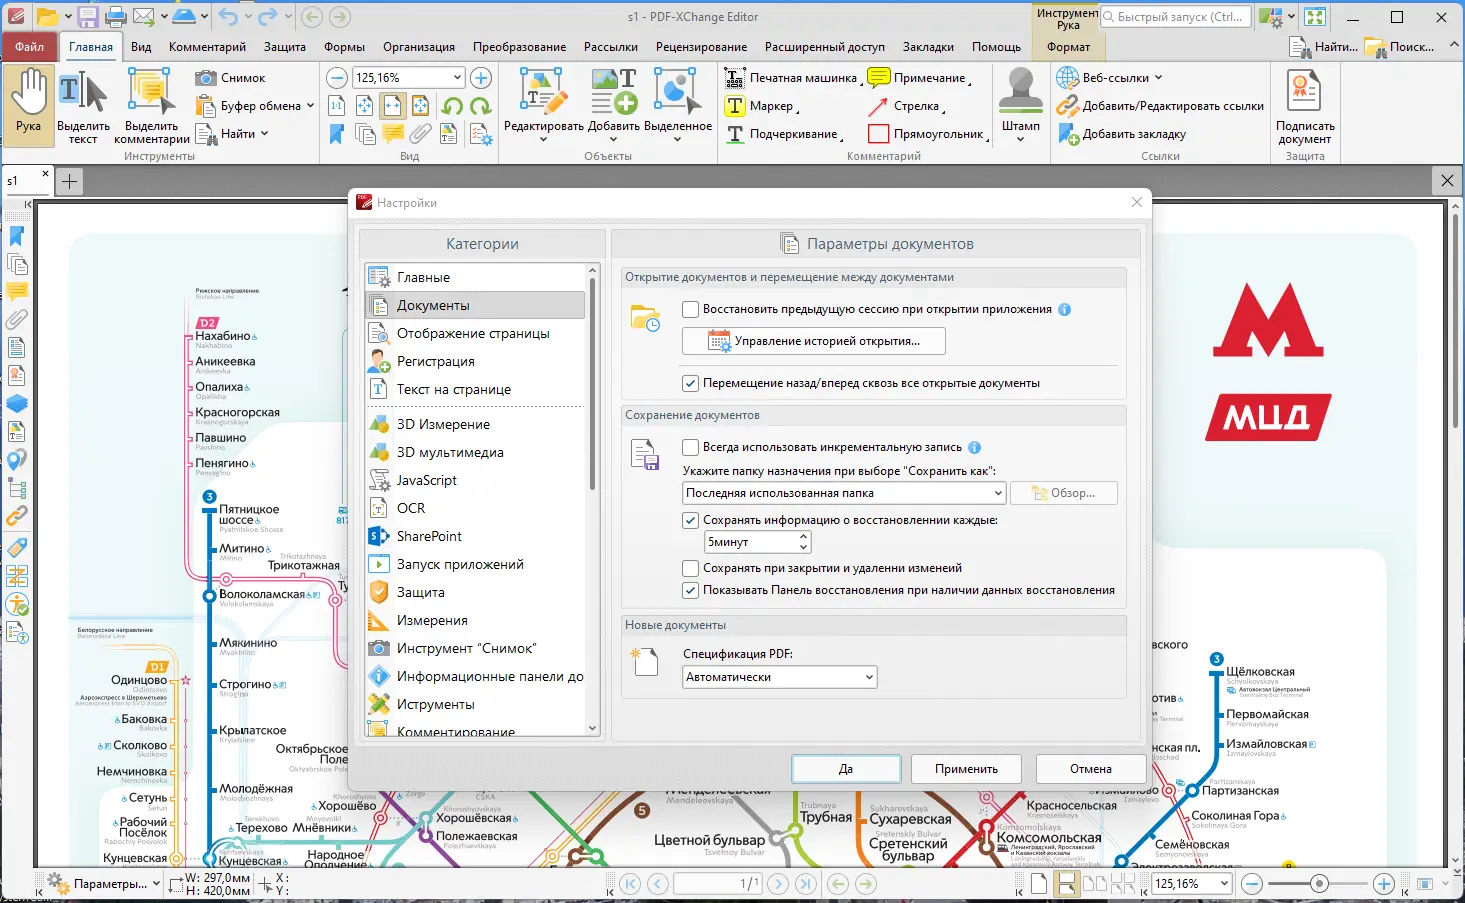1465x903 pixels.
Task: Open the Штамп stamp dropdown
Action: point(1020,140)
